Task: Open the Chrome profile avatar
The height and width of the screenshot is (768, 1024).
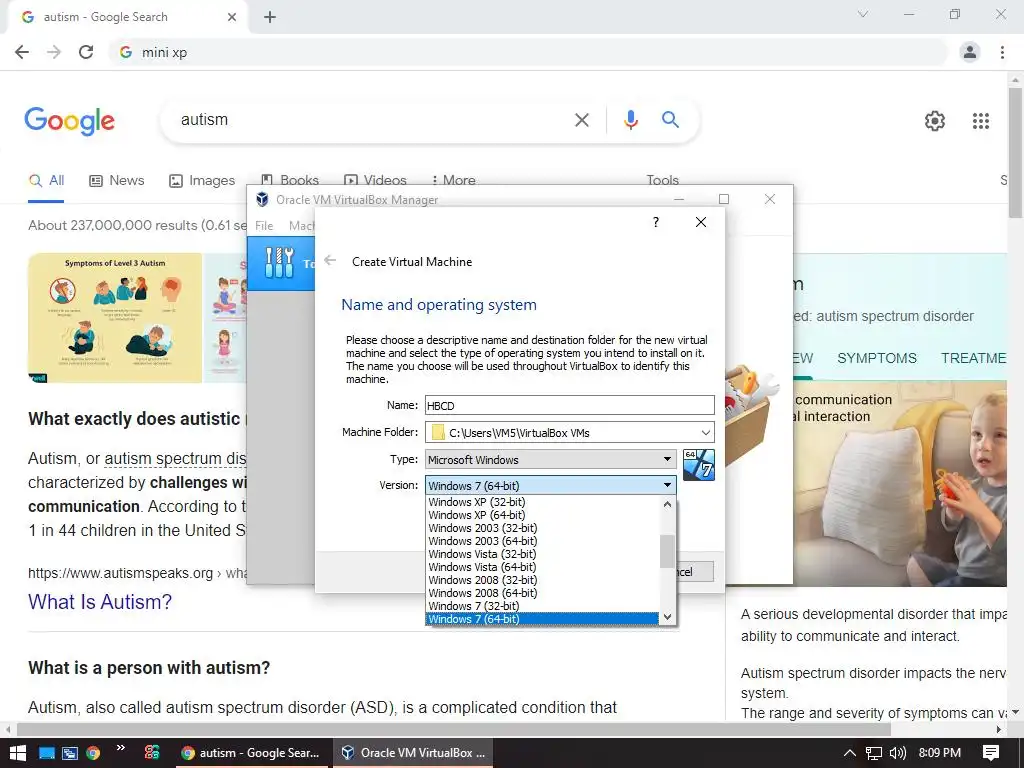Action: (x=970, y=52)
